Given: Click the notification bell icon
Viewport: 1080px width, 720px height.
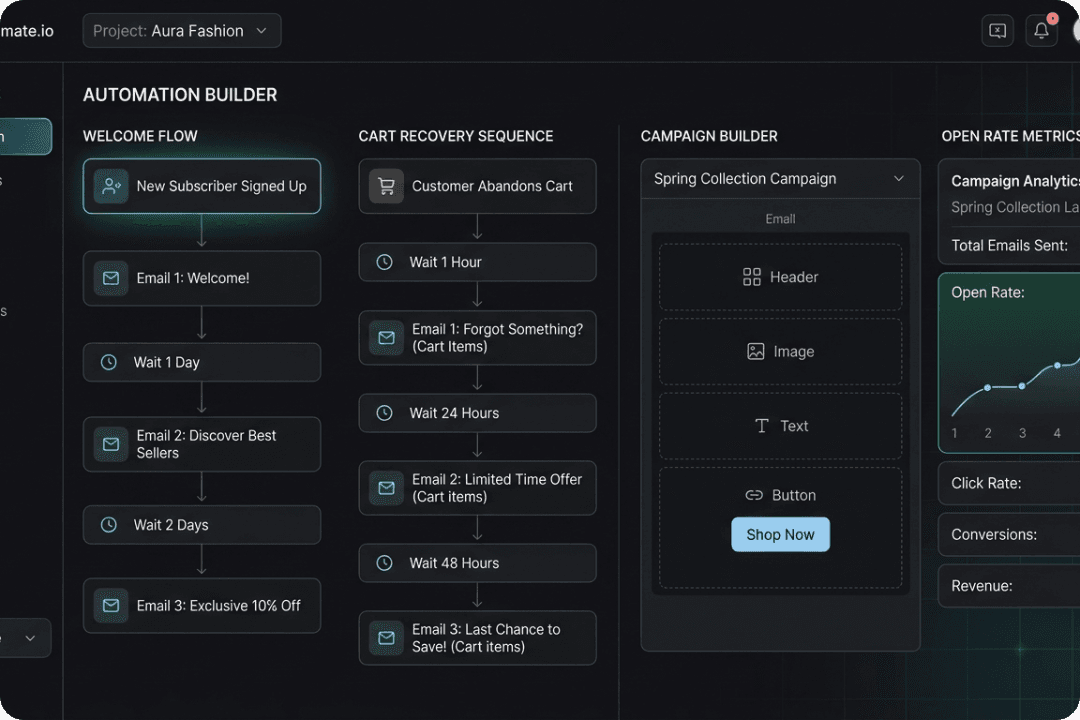Looking at the screenshot, I should 1041,31.
